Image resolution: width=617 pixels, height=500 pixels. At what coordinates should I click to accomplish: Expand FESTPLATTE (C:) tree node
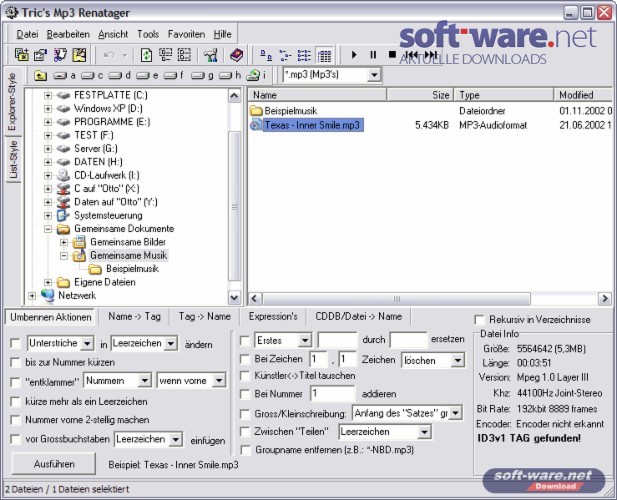point(48,95)
